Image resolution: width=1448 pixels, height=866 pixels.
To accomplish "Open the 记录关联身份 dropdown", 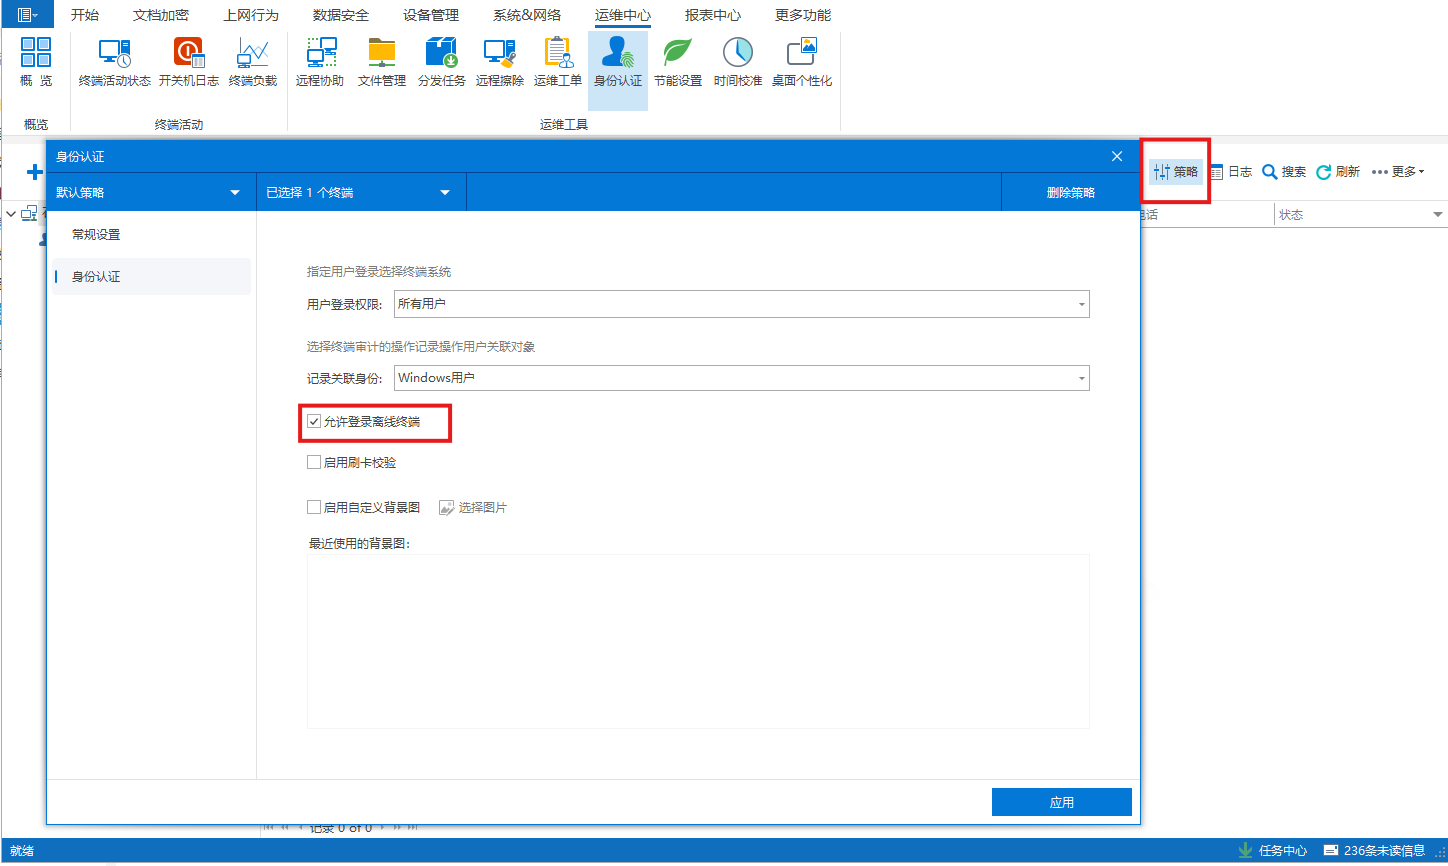I will click(1079, 377).
